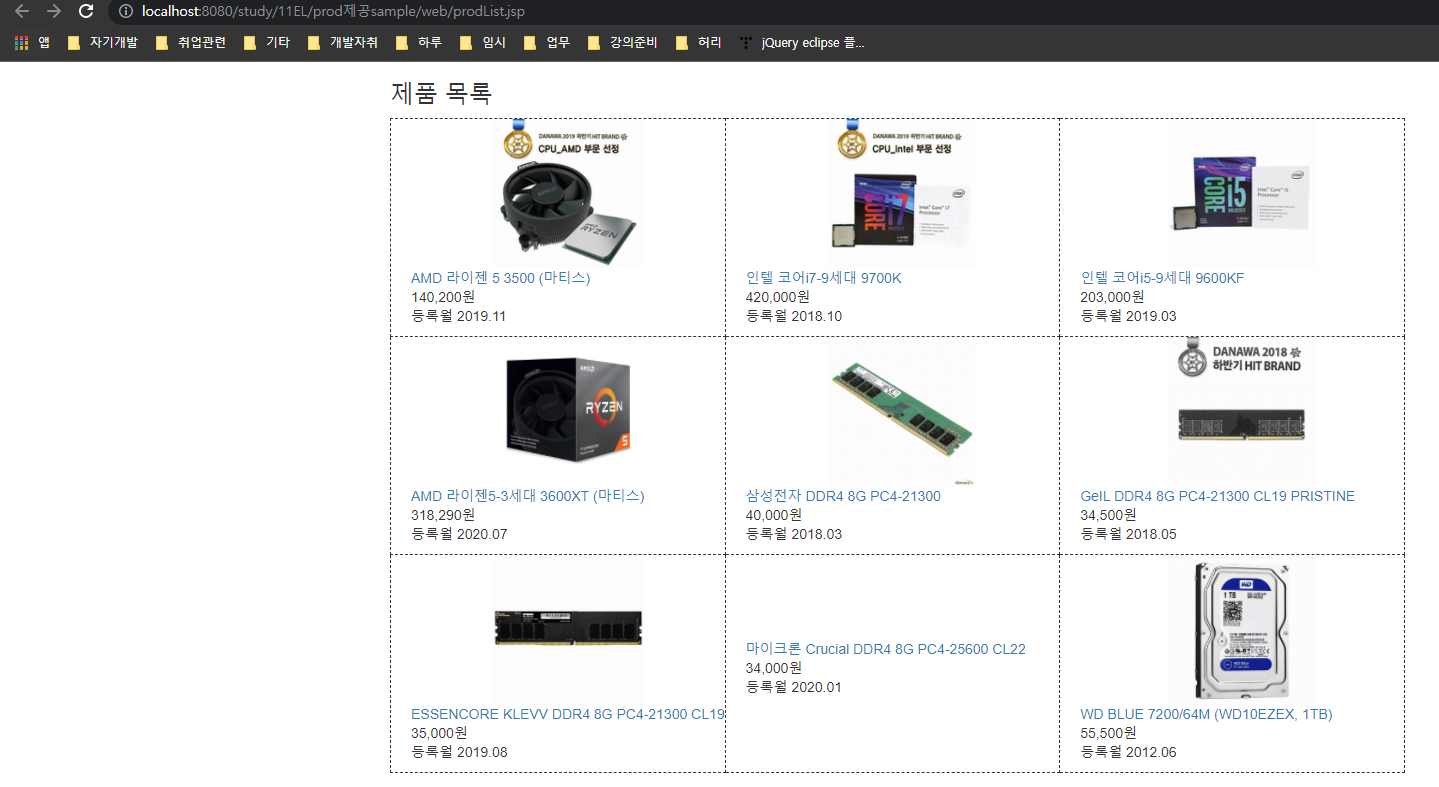
Task: Click the 등록월 2019.08 text
Action: pyautogui.click(x=459, y=752)
